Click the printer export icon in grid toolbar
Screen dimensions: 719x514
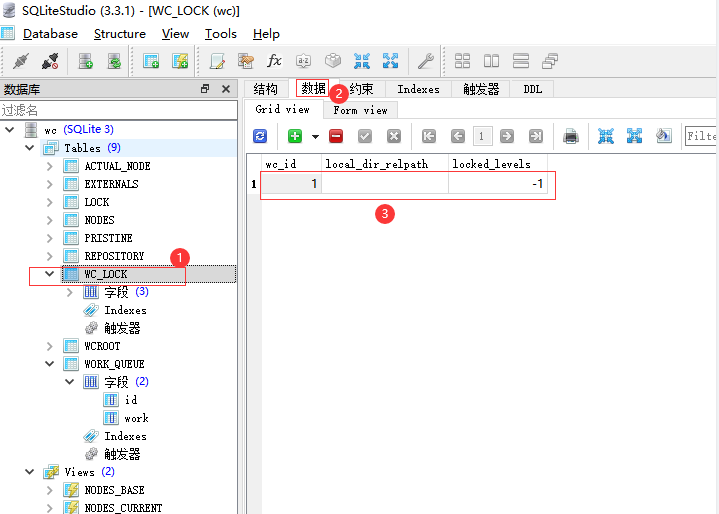pos(571,136)
